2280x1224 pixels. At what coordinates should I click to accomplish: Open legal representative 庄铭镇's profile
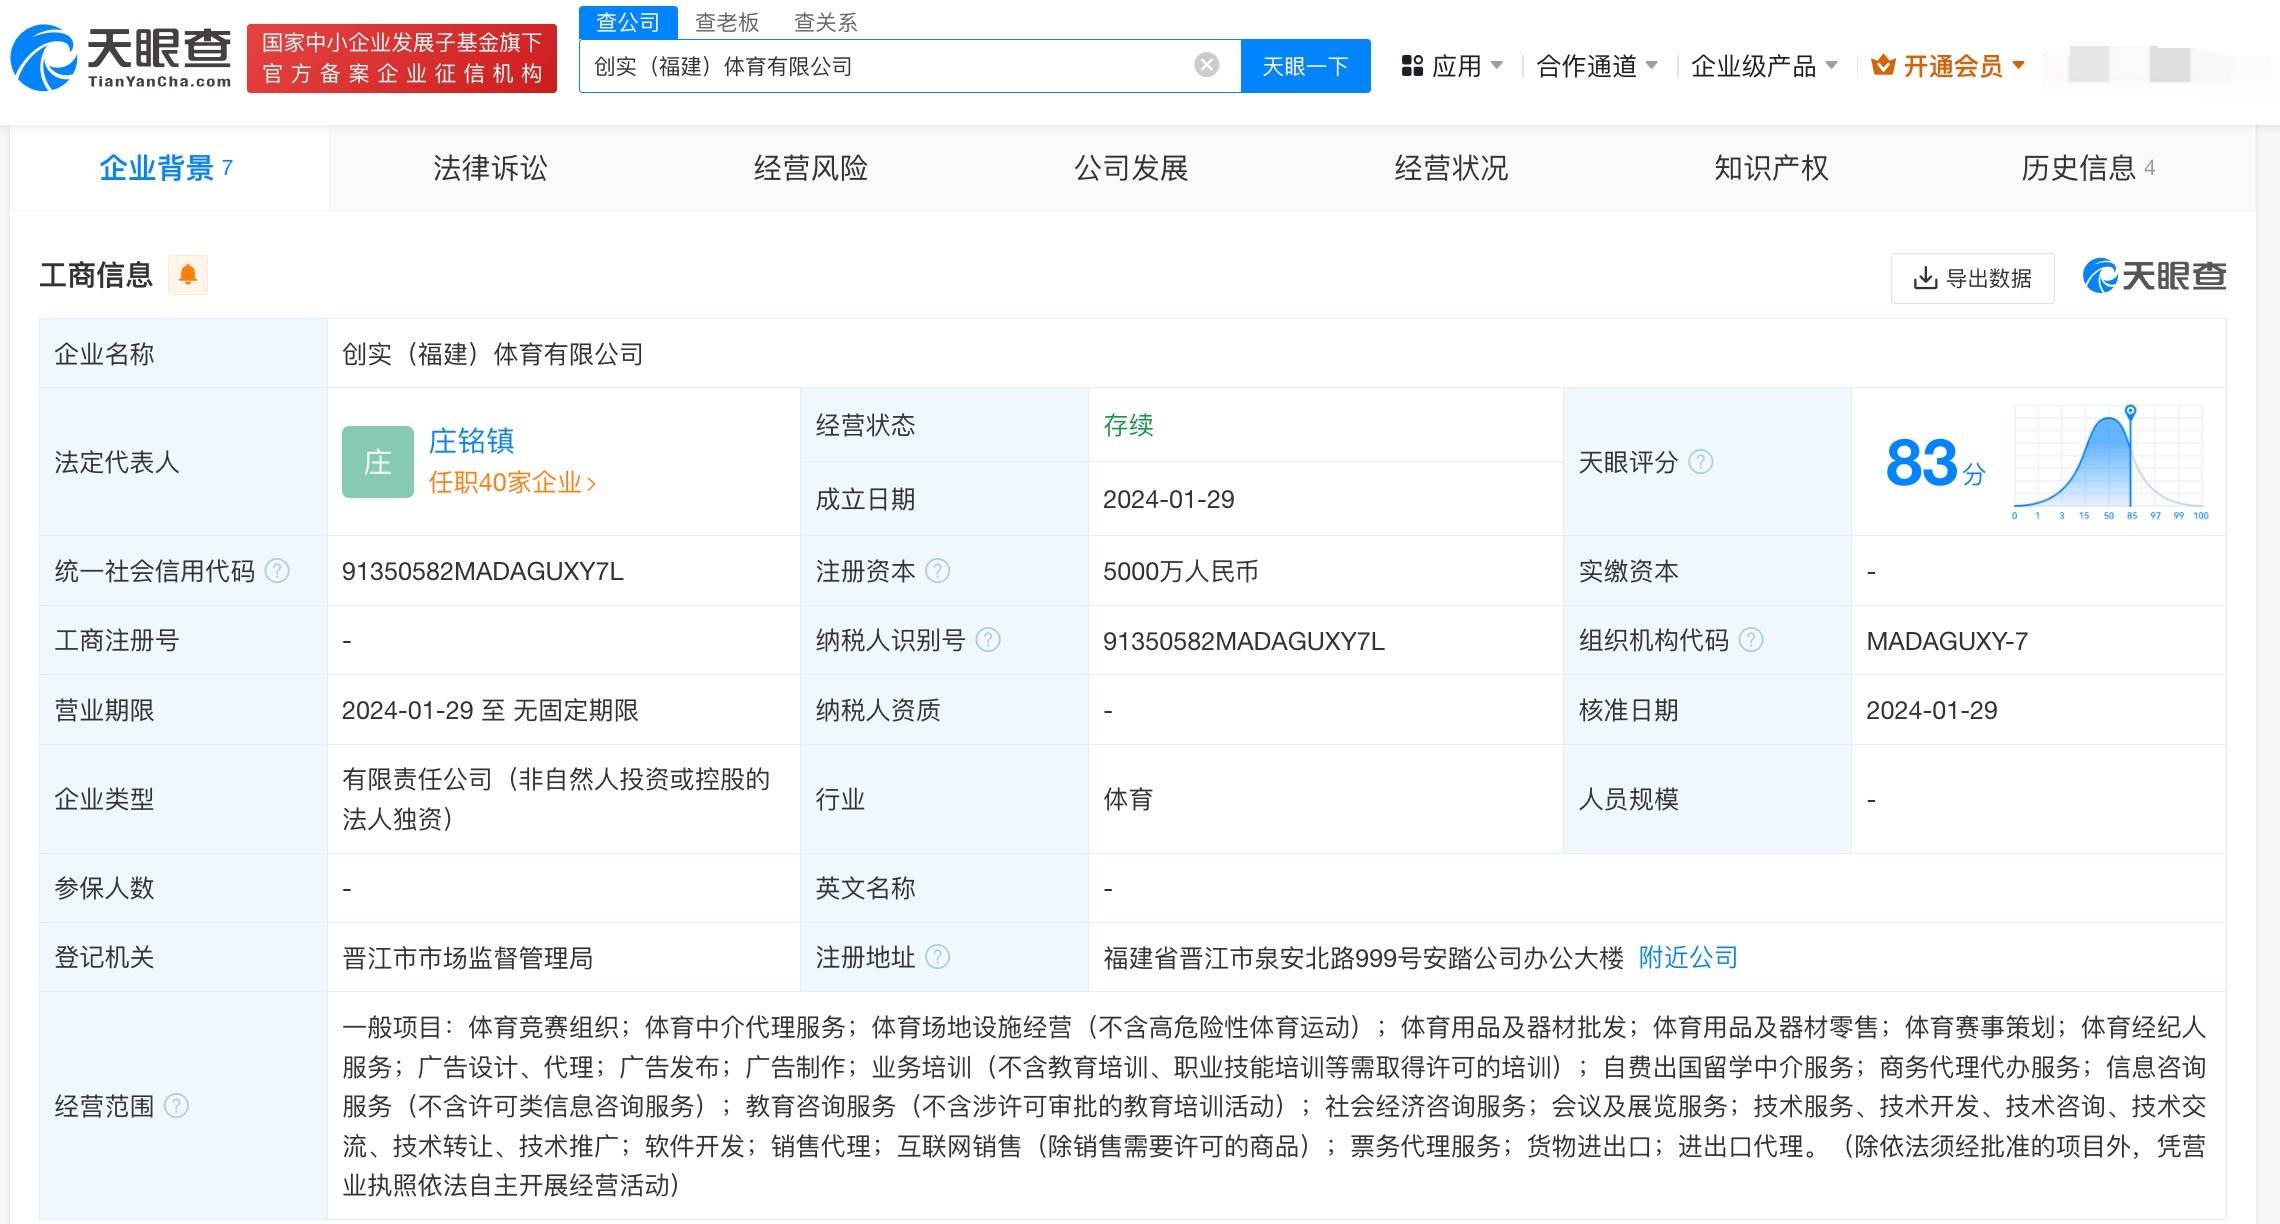[x=472, y=441]
